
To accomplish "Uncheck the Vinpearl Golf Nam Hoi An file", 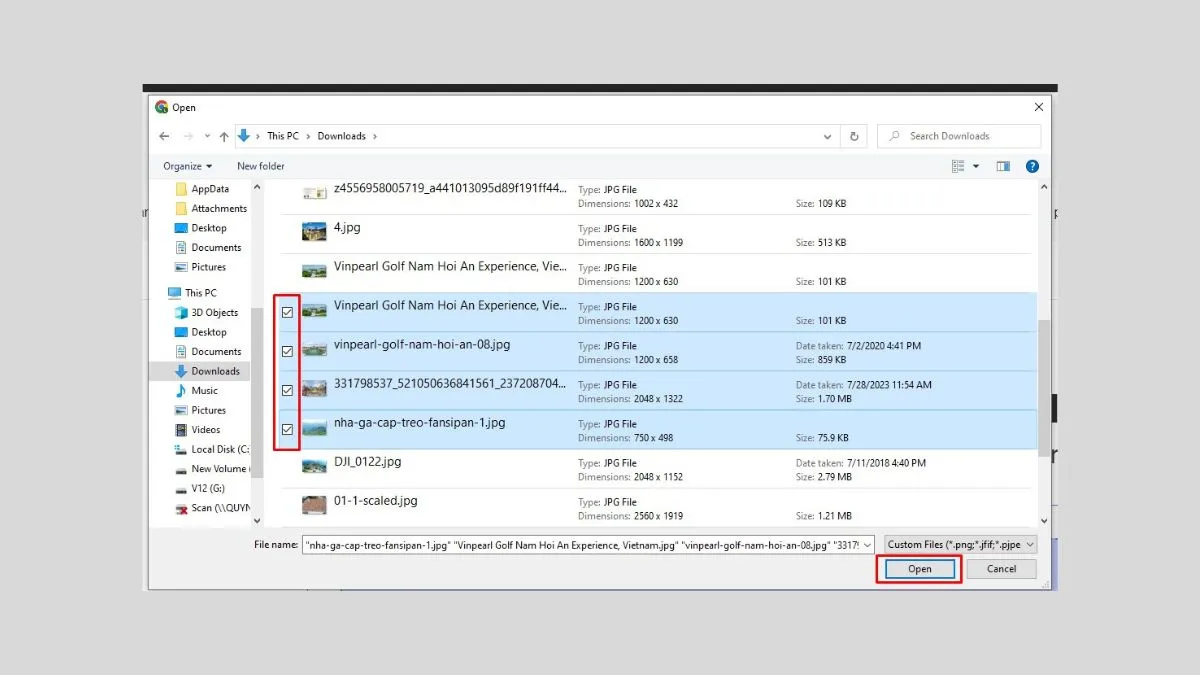I will tap(287, 312).
